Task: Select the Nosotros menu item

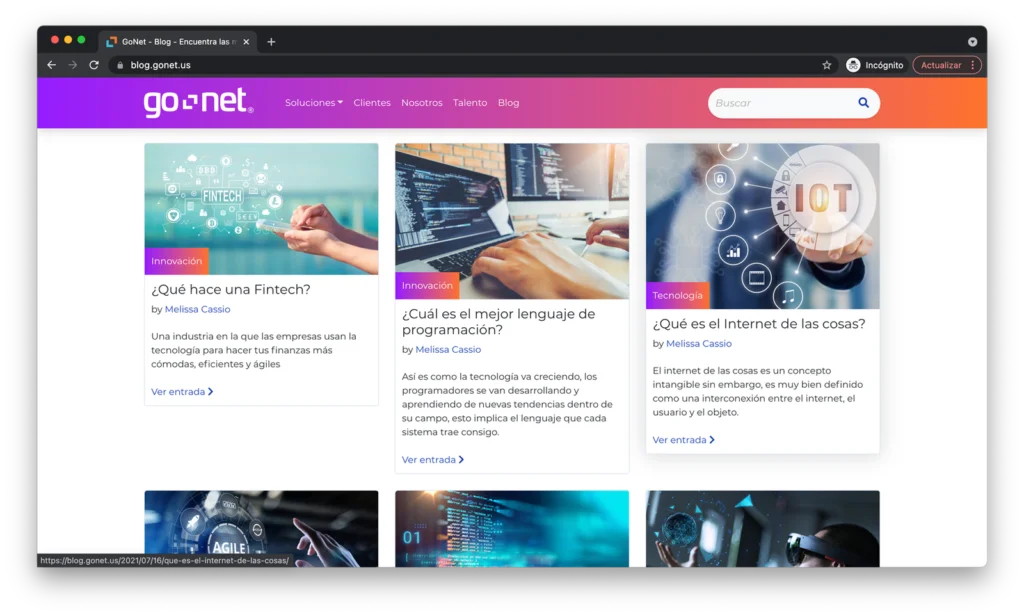Action: coord(421,103)
